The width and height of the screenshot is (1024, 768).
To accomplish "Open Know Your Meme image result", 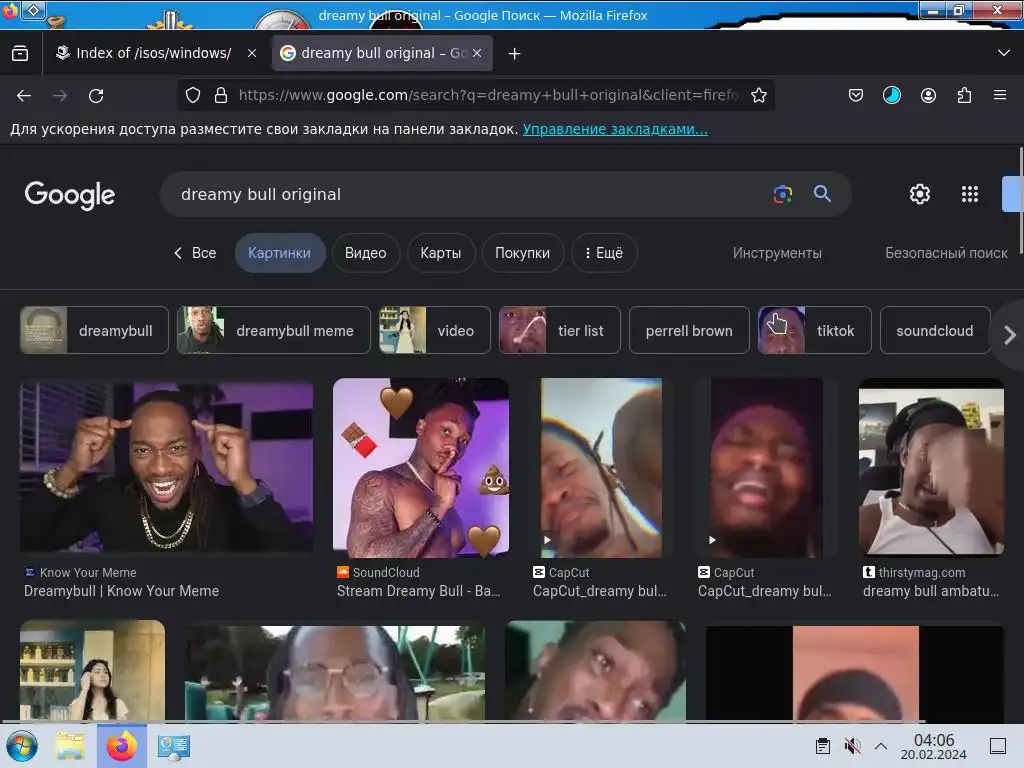I will pyautogui.click(x=167, y=467).
